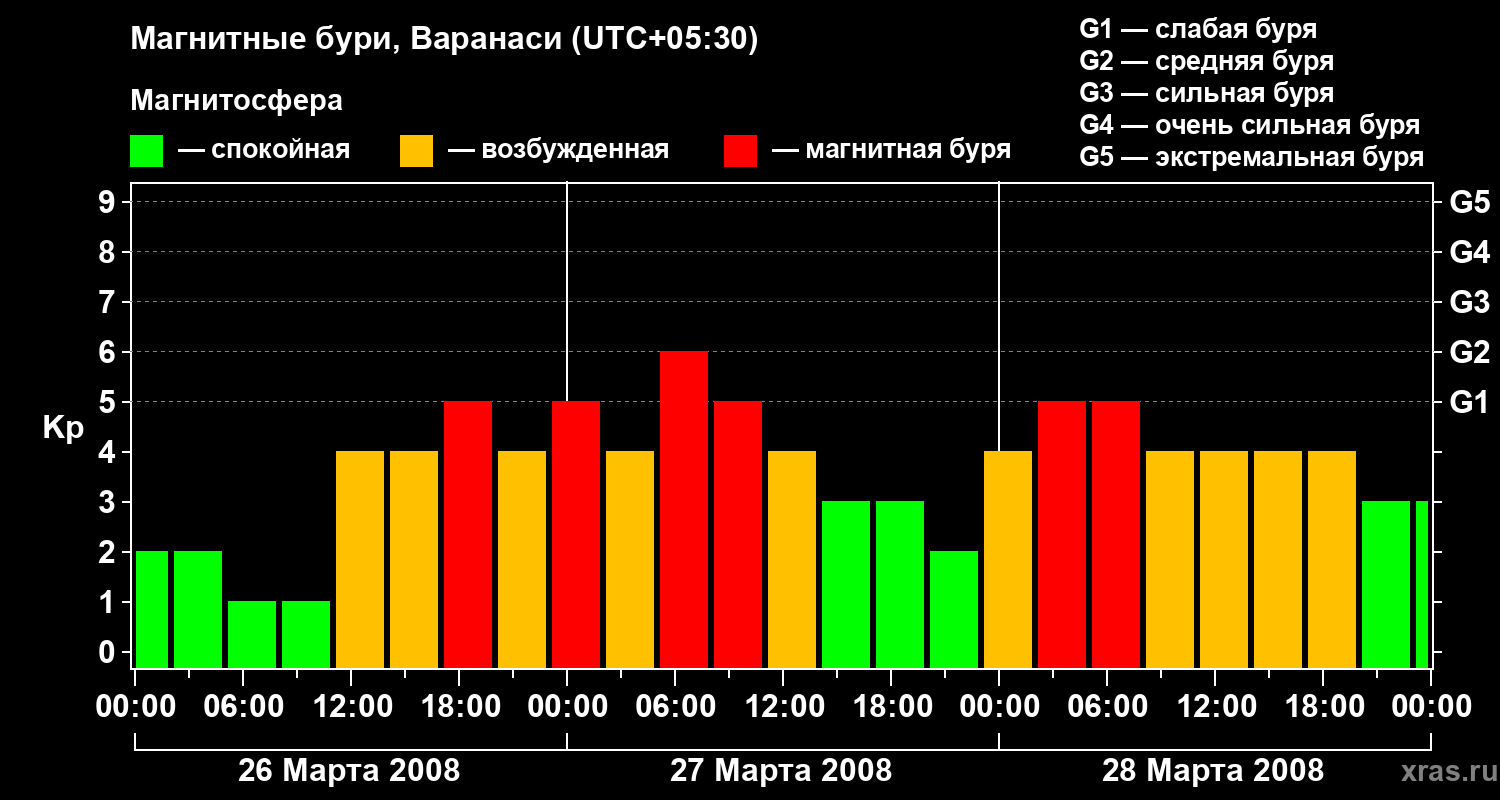The image size is (1500, 800).
Task: Click the 'G3 — сильная буря' description
Action: (1206, 93)
